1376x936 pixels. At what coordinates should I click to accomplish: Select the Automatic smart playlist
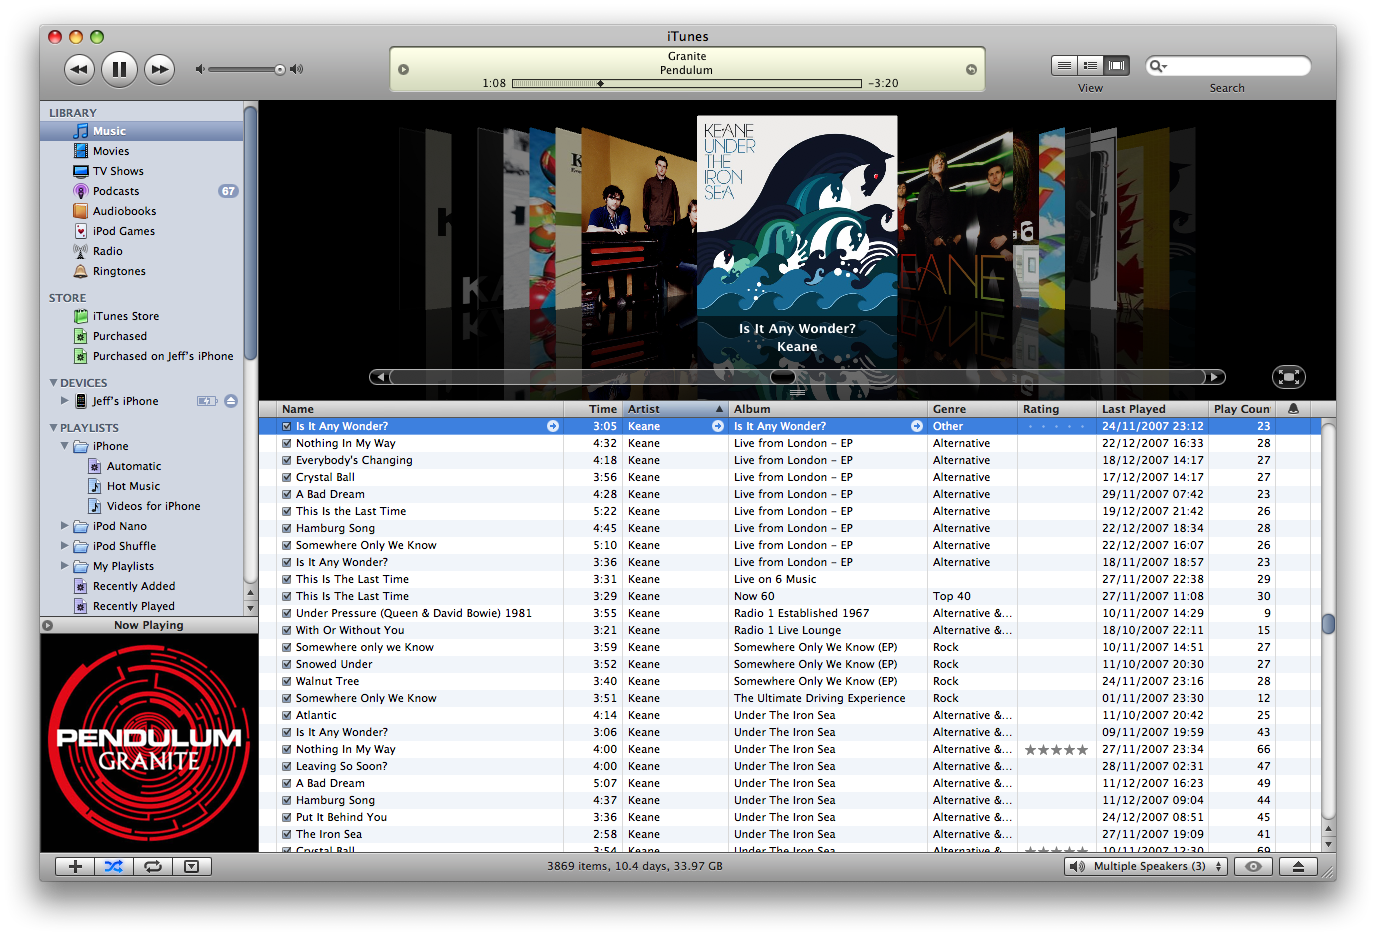pyautogui.click(x=142, y=466)
